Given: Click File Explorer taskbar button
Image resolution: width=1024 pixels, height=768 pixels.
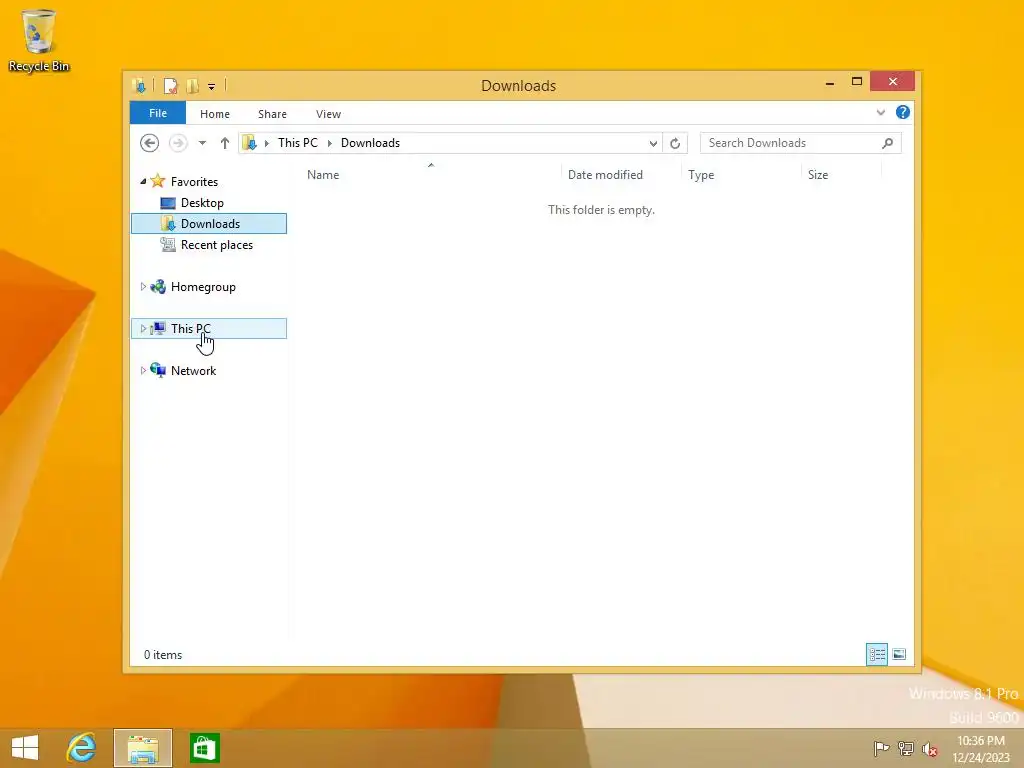Looking at the screenshot, I should (143, 748).
